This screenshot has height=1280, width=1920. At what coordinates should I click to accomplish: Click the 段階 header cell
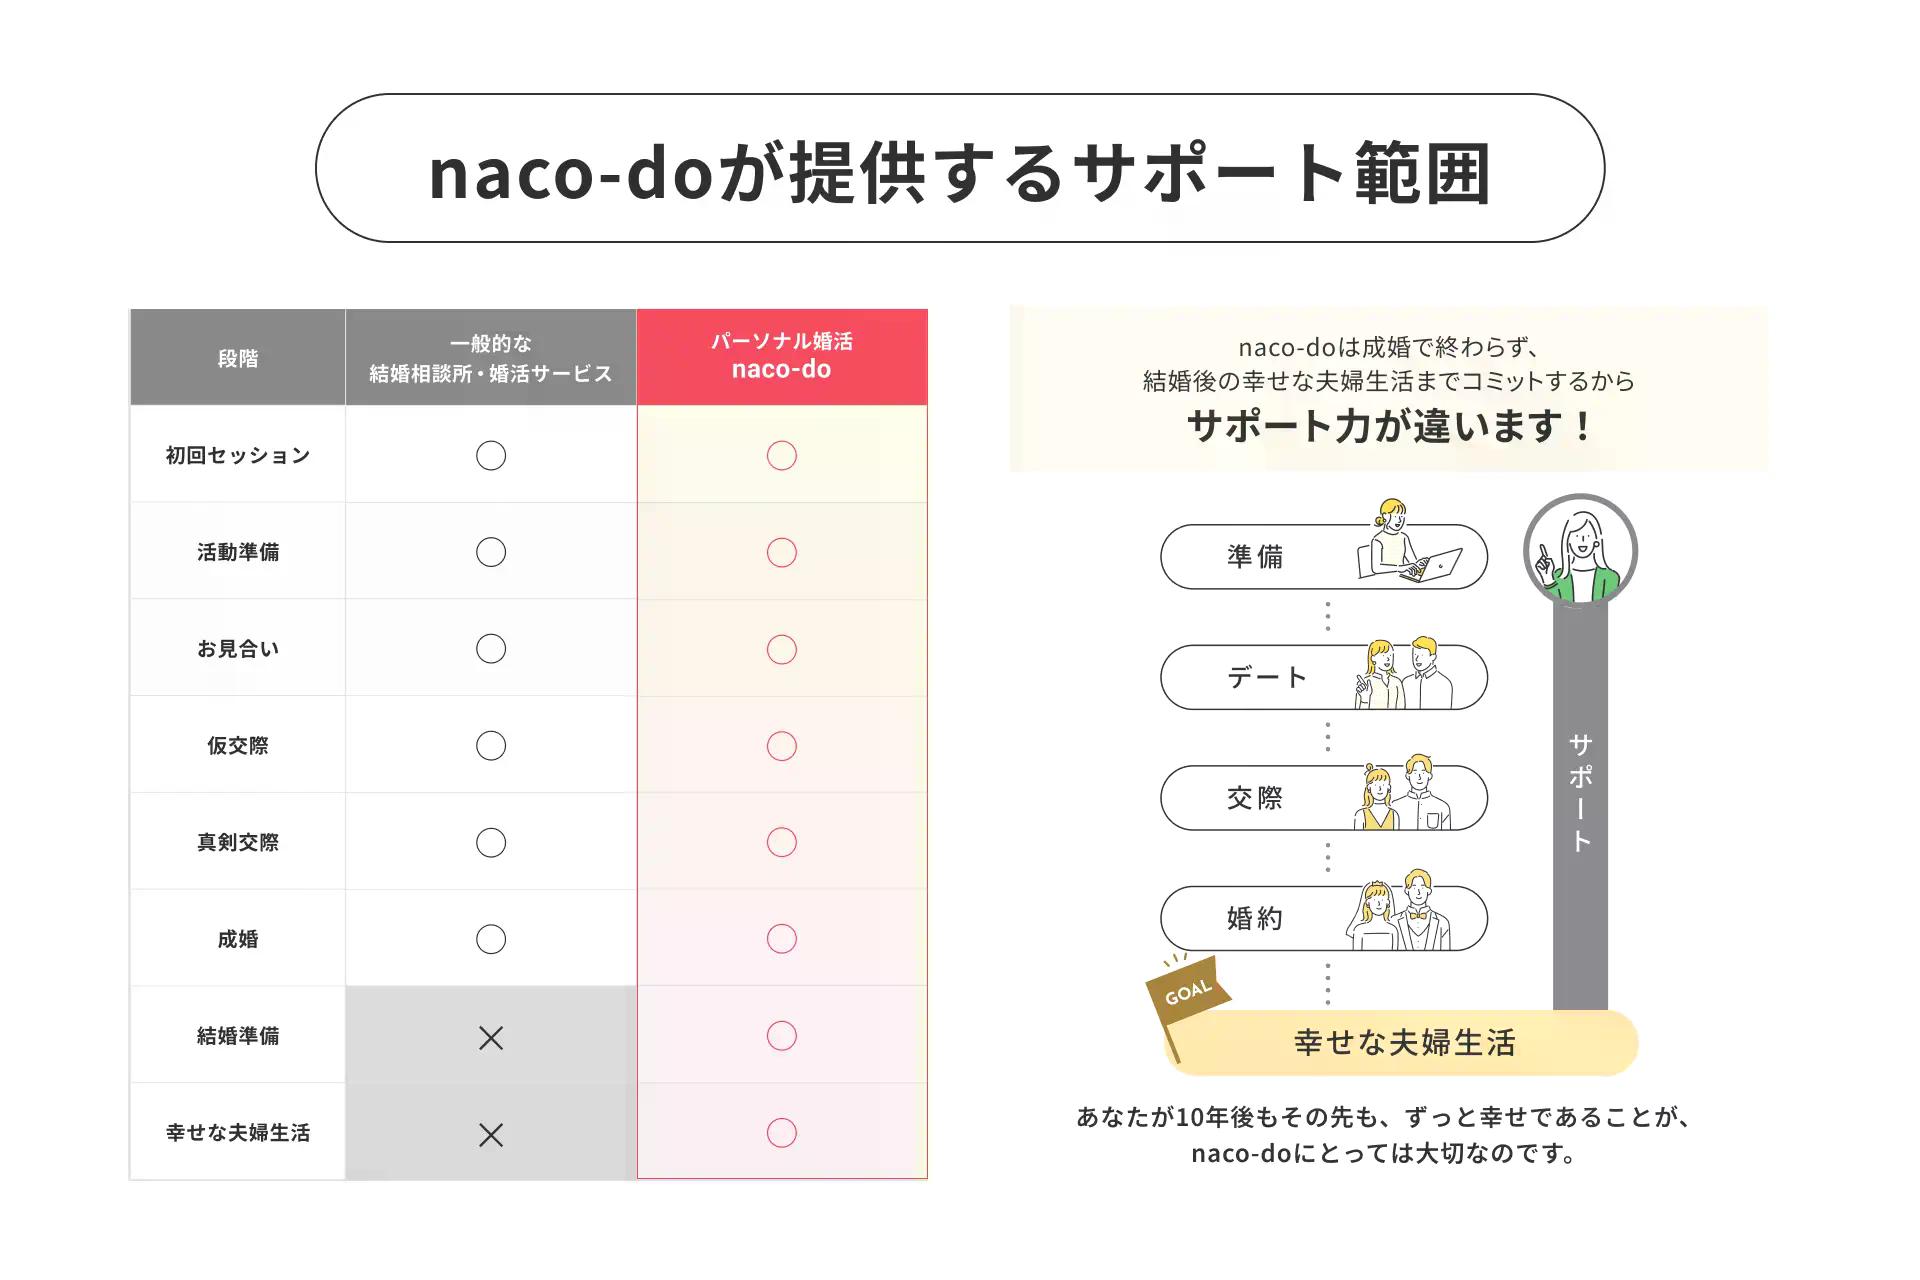tap(238, 358)
